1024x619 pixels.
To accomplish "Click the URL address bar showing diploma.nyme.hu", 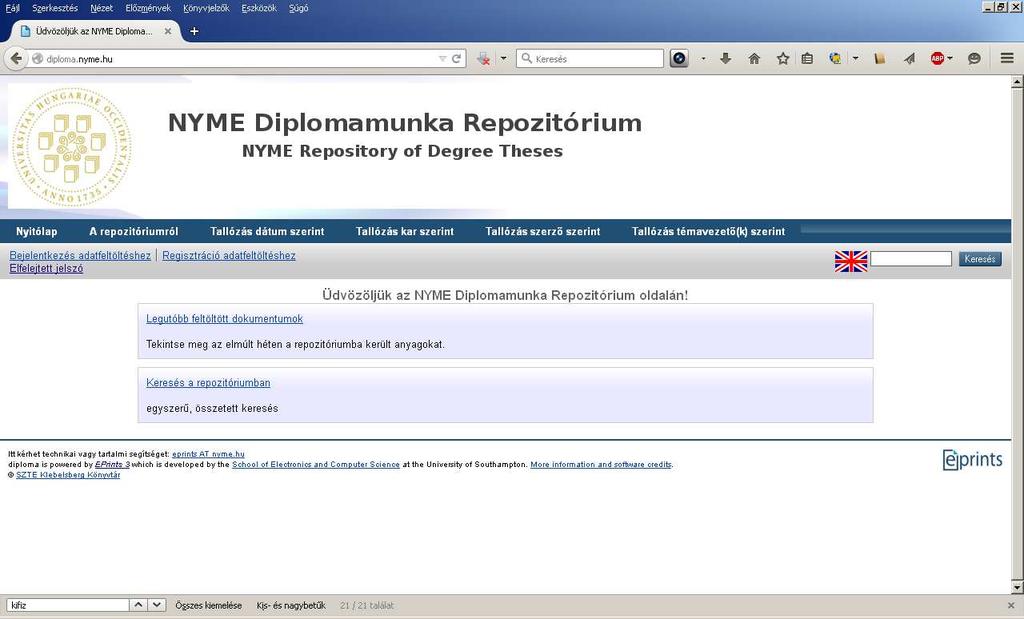I will (x=235, y=59).
